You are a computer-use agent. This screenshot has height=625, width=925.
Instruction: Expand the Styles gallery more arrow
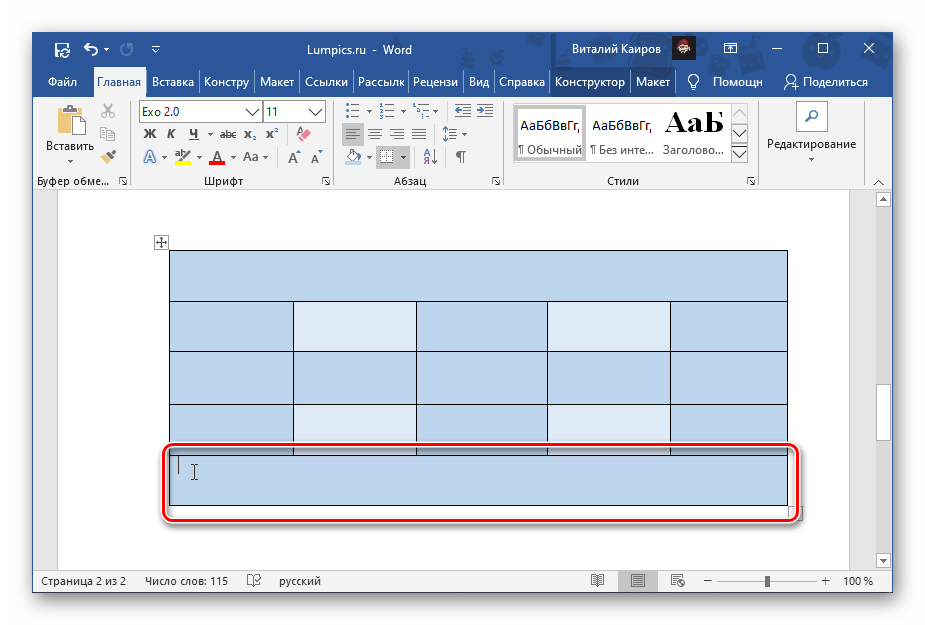[x=739, y=155]
